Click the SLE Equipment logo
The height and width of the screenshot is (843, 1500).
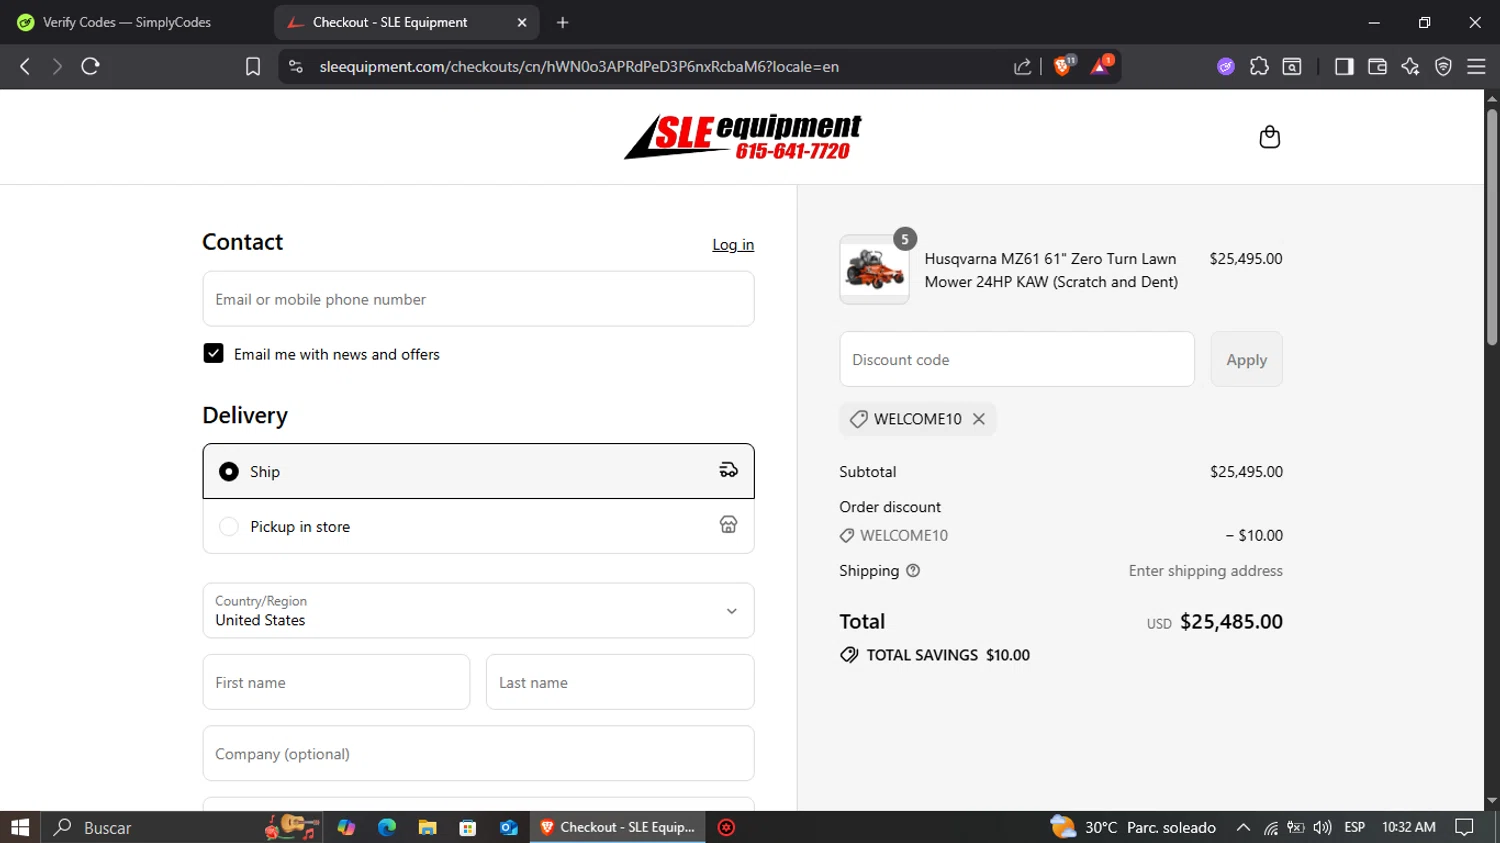[x=742, y=137]
